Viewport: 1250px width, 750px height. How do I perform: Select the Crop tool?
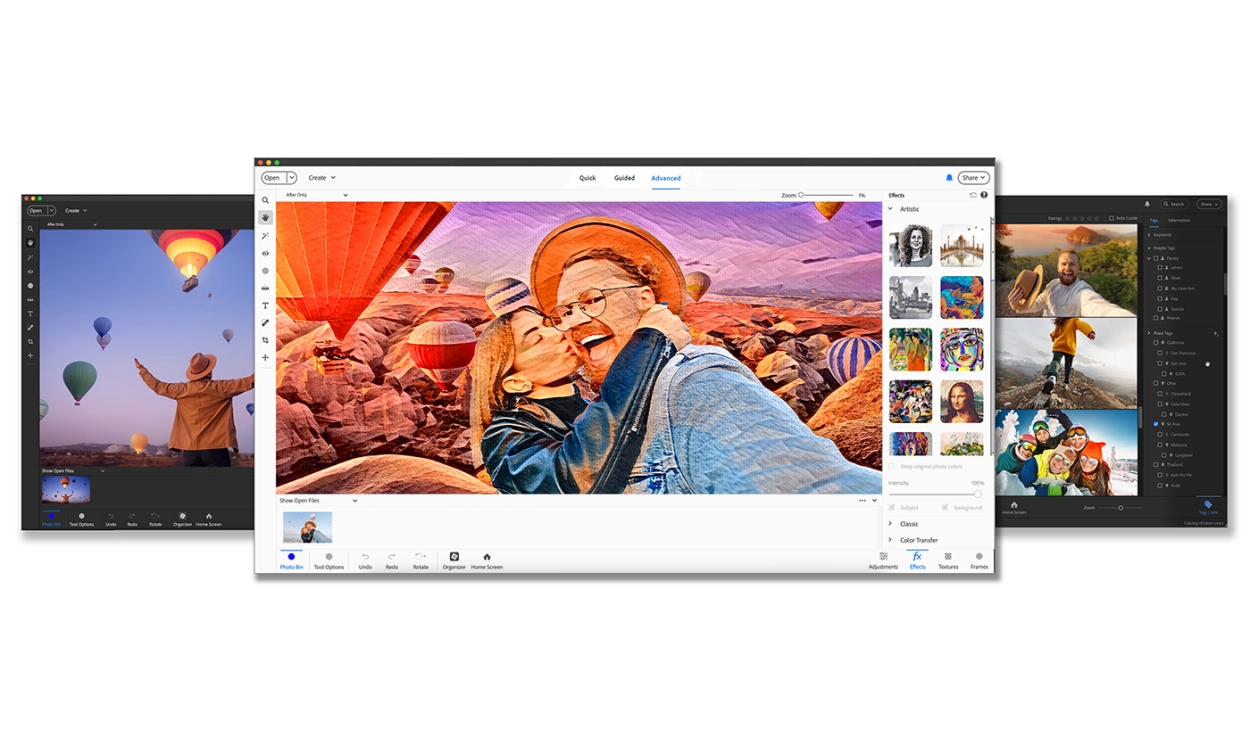265,340
